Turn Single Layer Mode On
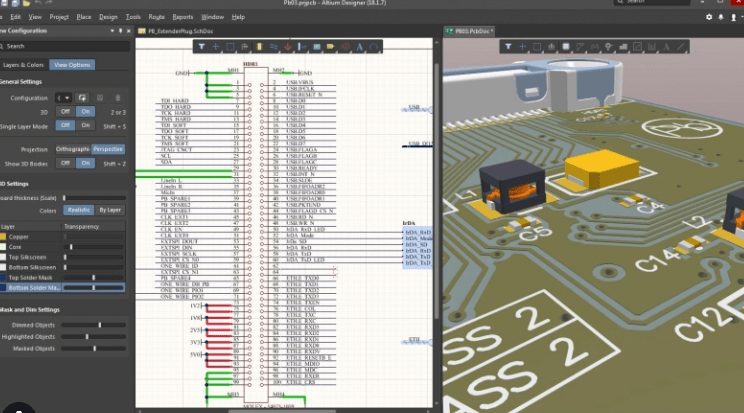744x413 pixels. point(85,125)
